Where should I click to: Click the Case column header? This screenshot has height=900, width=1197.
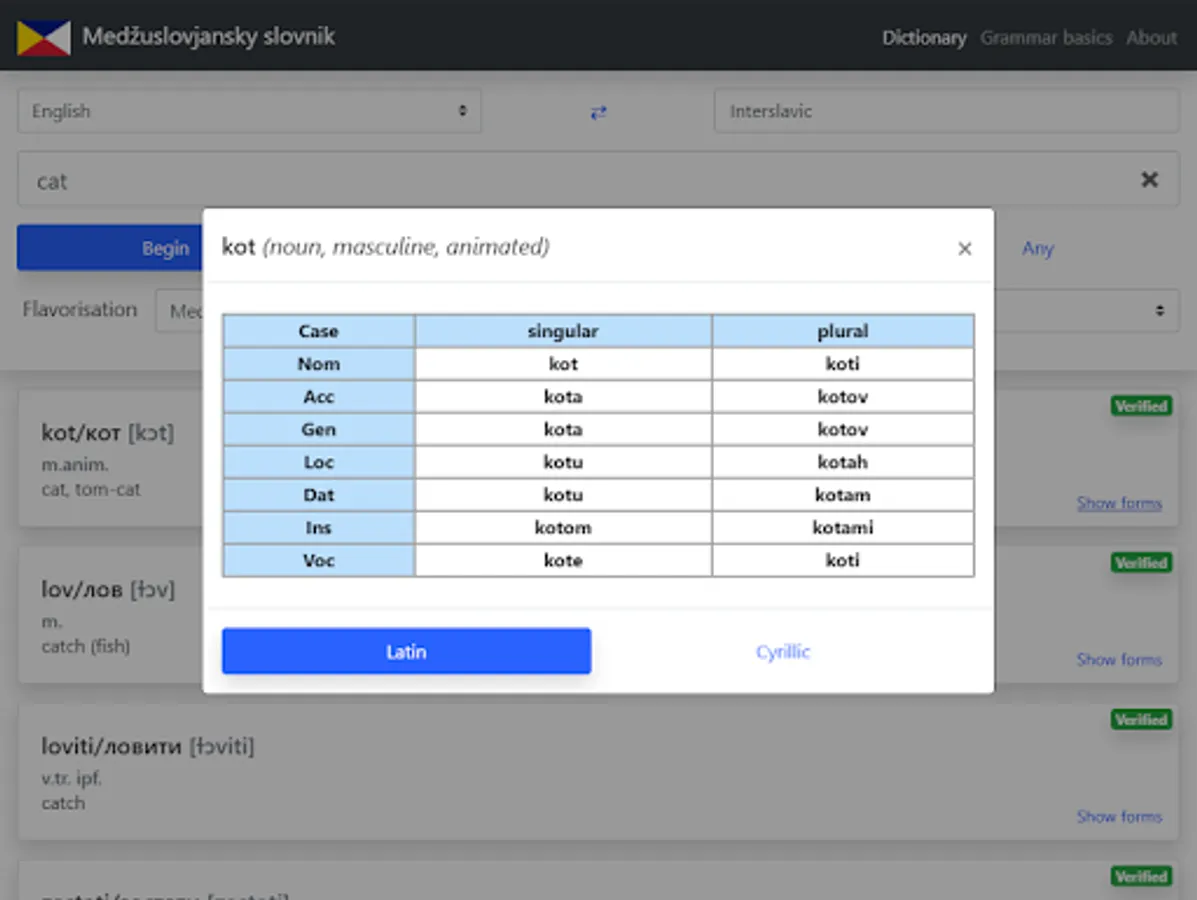318,331
